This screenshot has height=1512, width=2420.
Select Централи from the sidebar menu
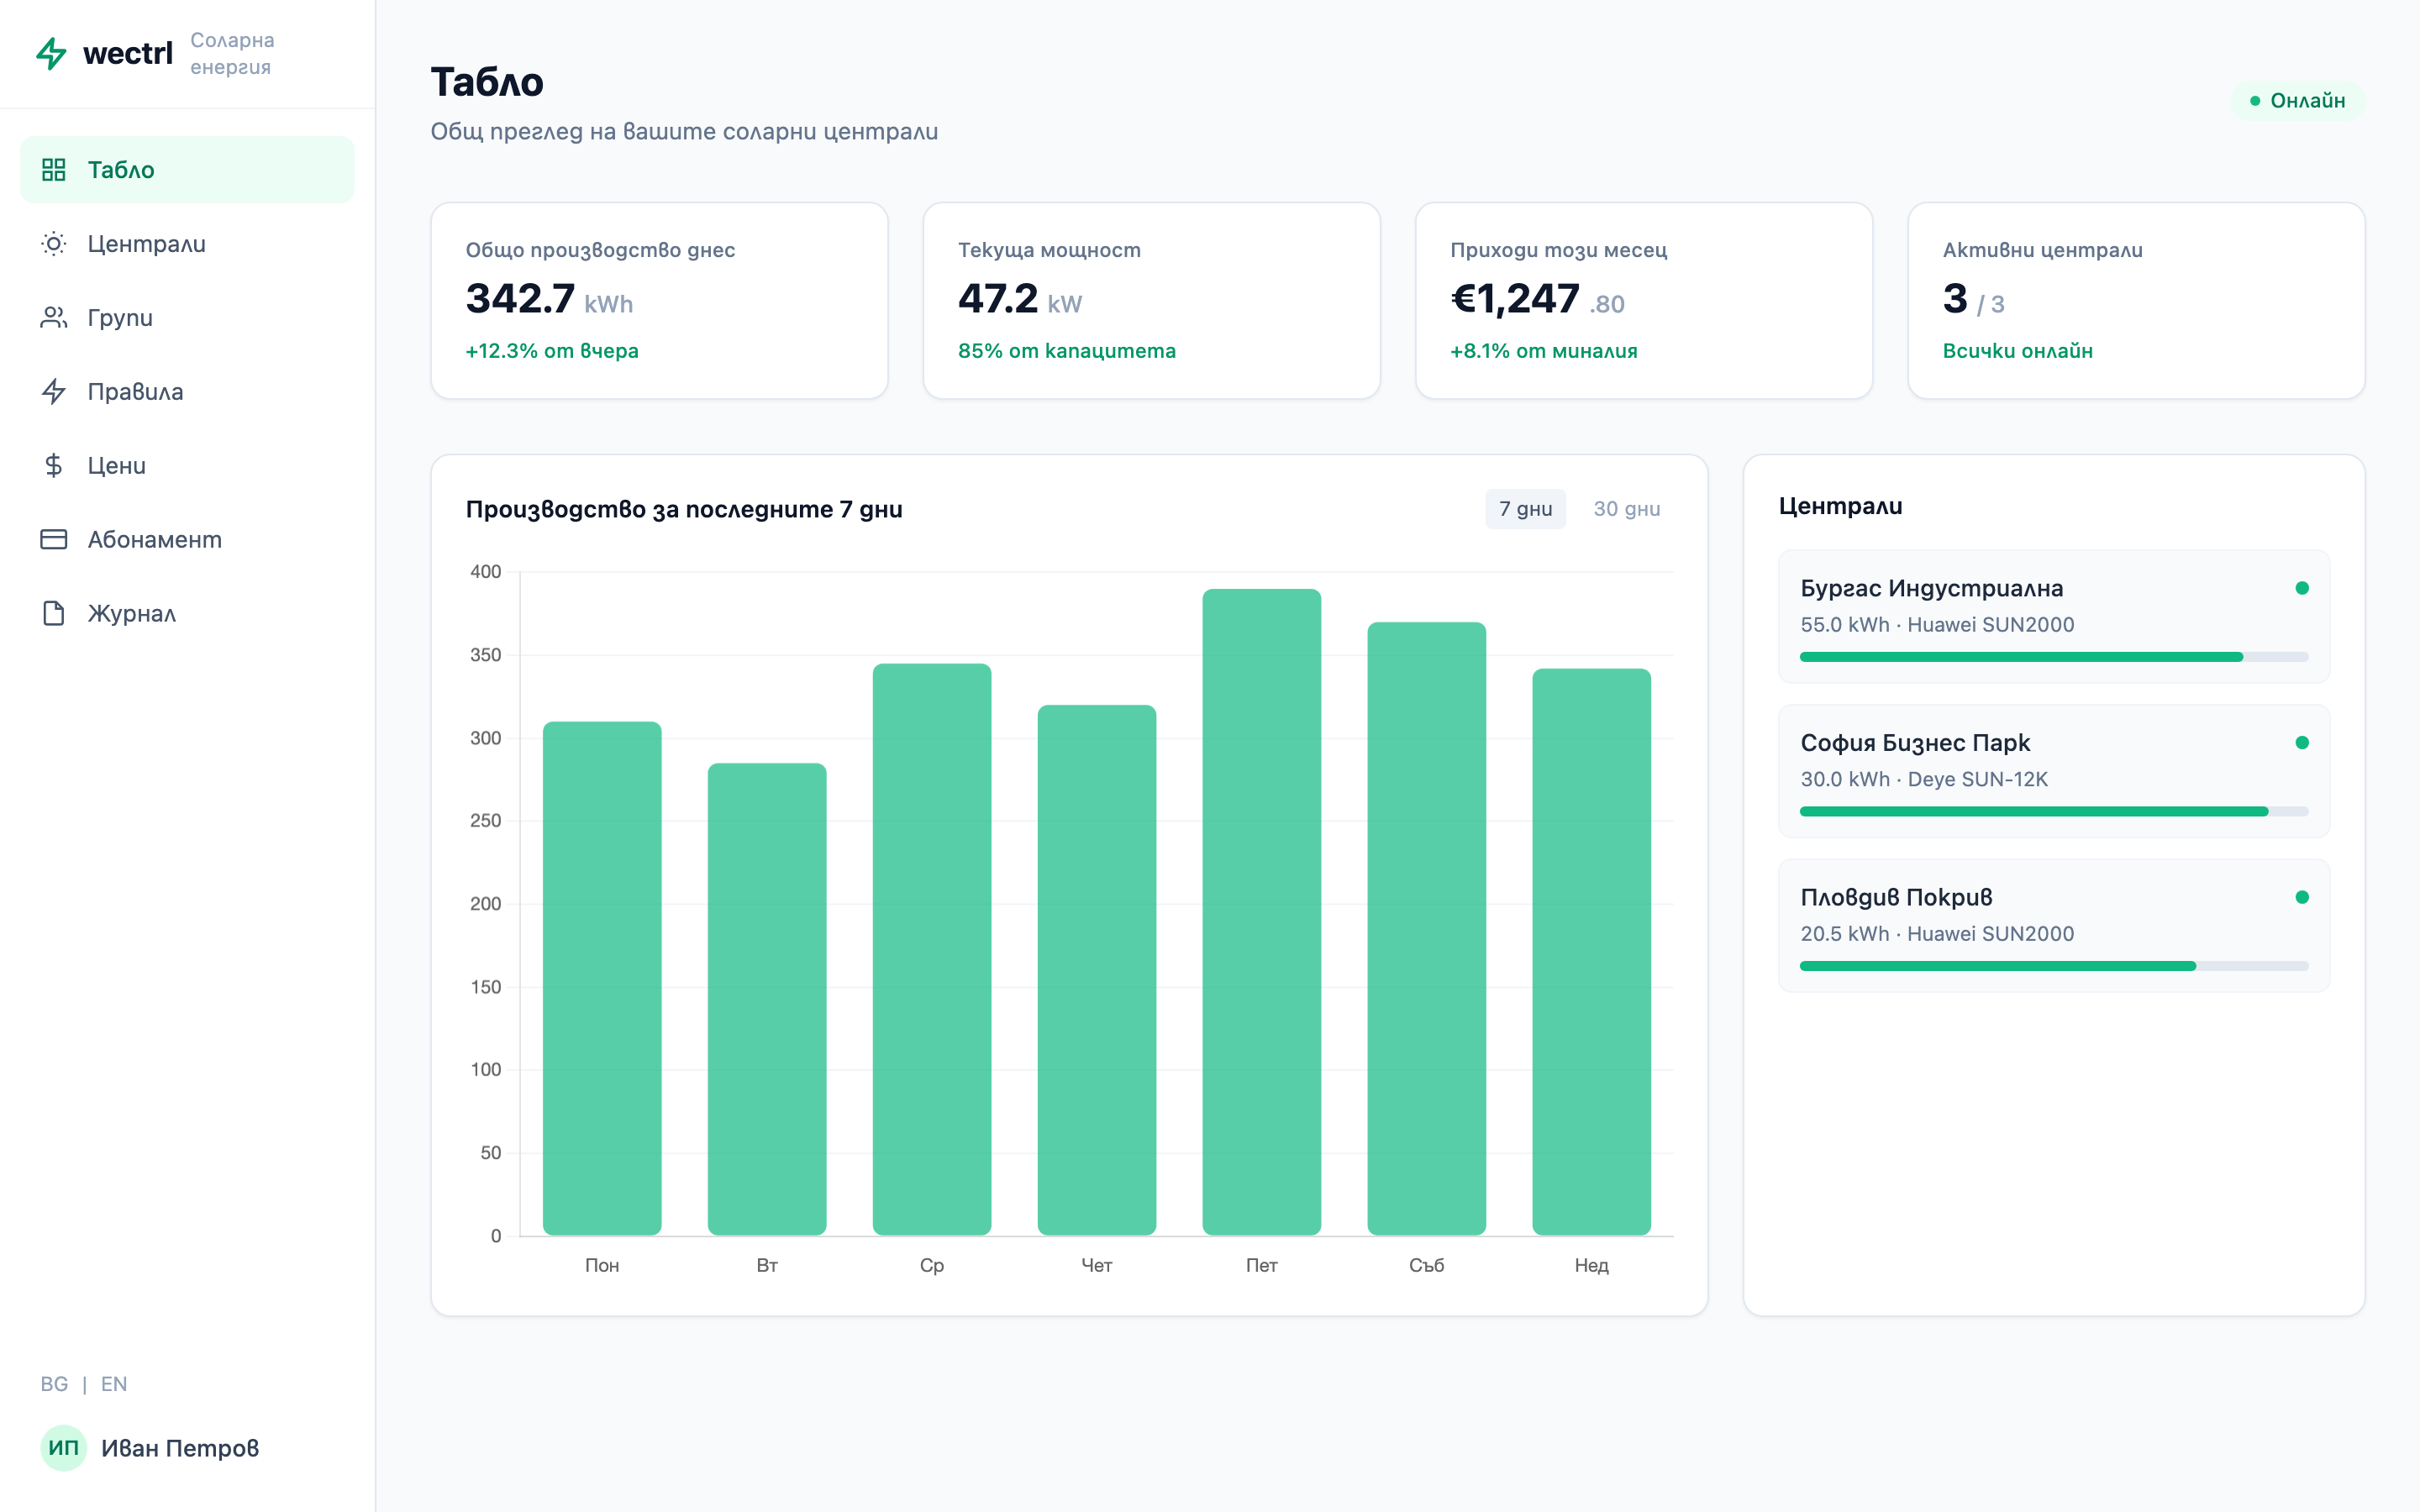point(146,243)
